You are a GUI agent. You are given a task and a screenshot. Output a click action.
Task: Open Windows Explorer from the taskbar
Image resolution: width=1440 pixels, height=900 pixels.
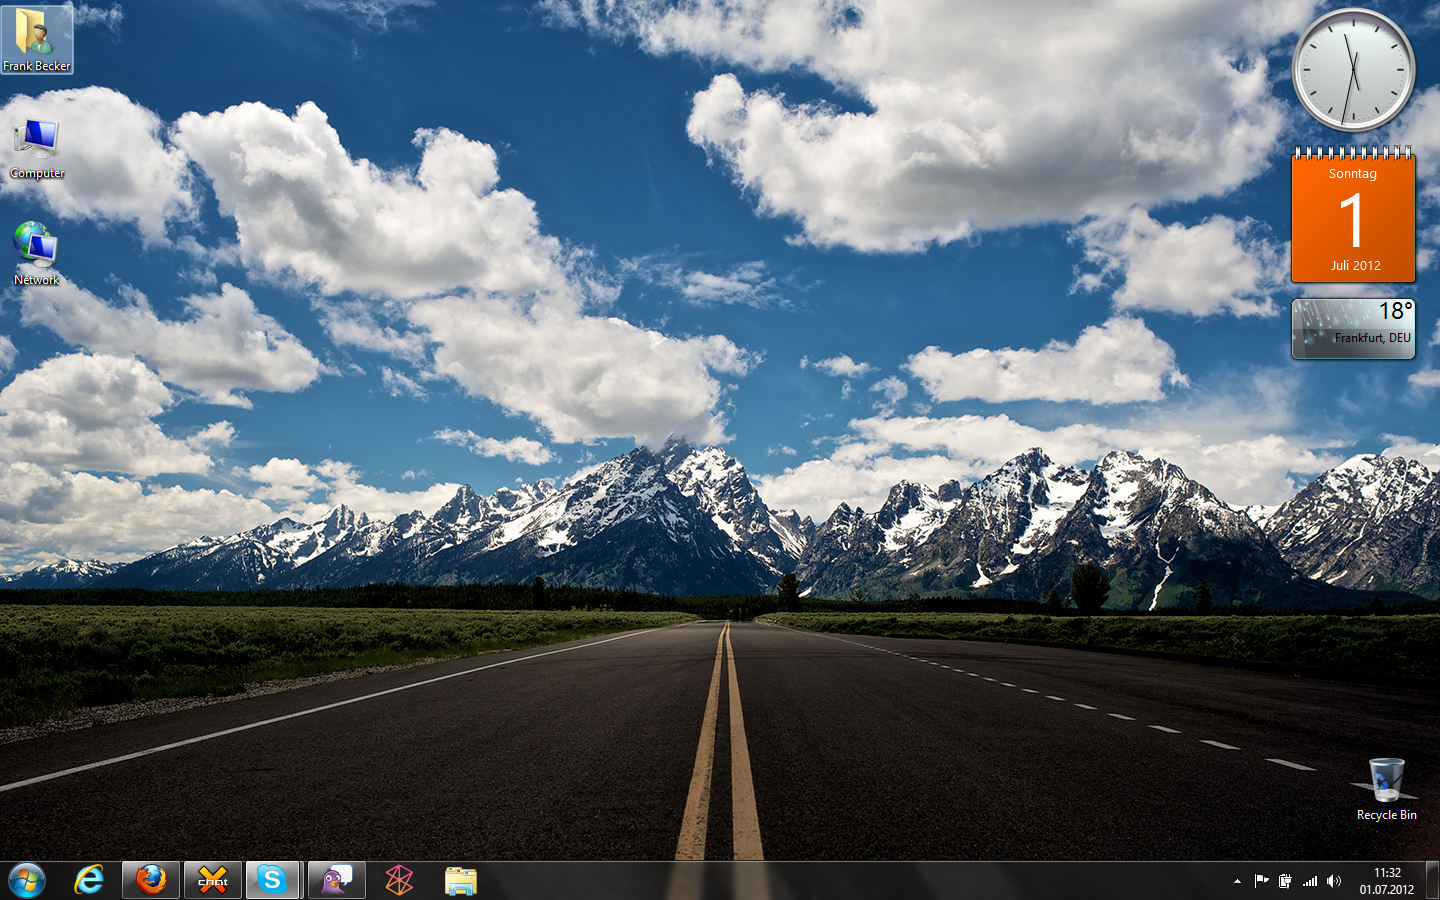pyautogui.click(x=461, y=880)
